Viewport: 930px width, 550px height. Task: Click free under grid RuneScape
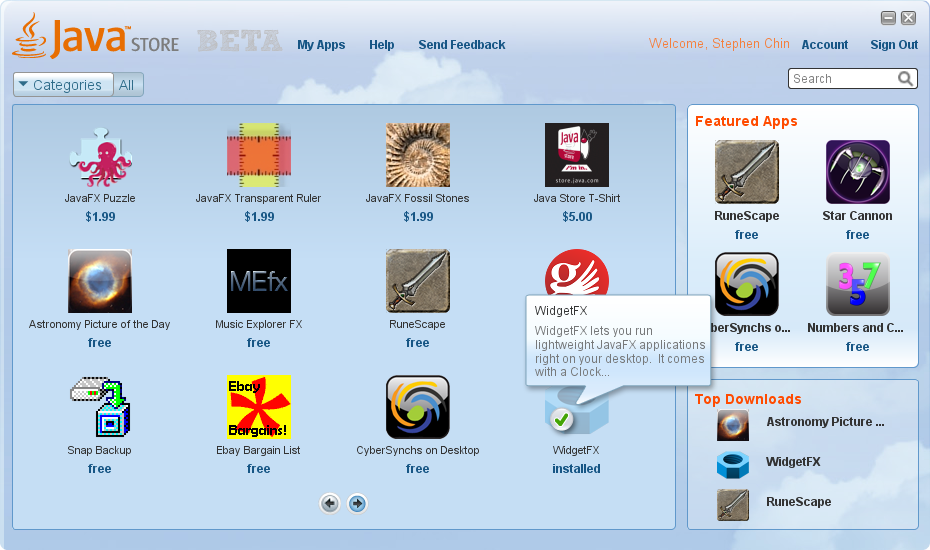point(418,342)
